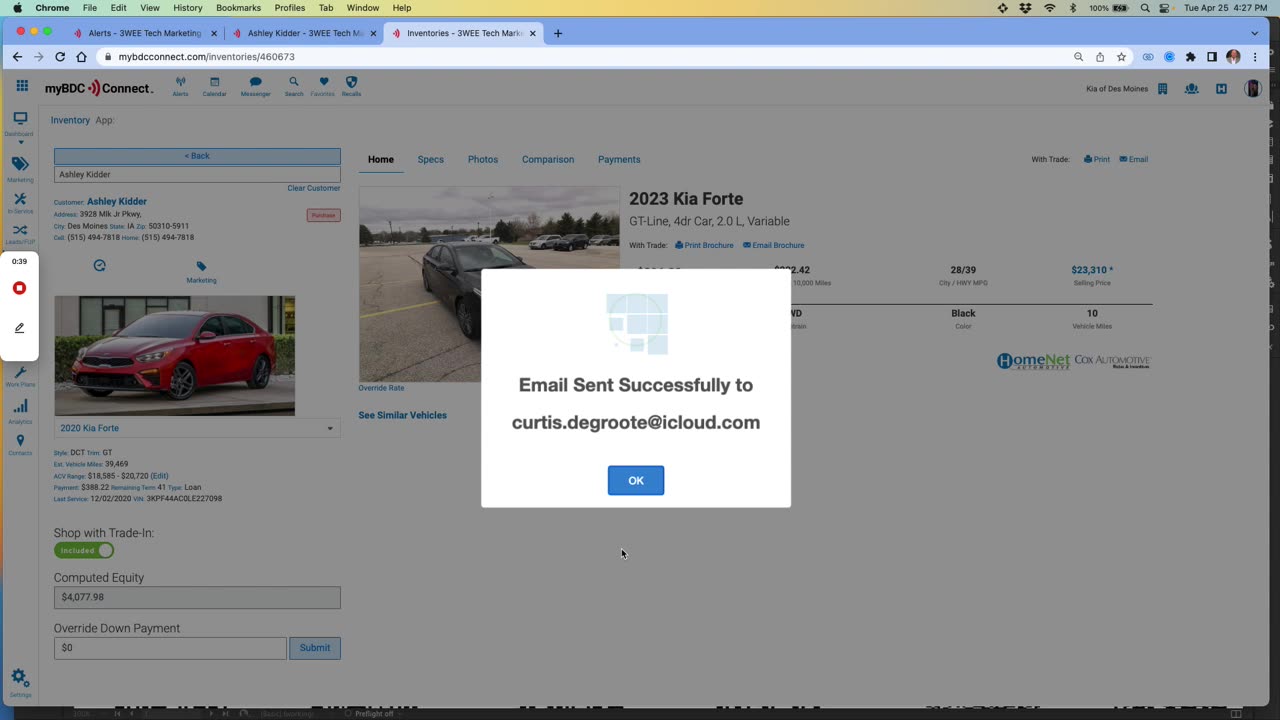Click the ACV Range Edit link
Screen dimensions: 1280x720
(159, 476)
